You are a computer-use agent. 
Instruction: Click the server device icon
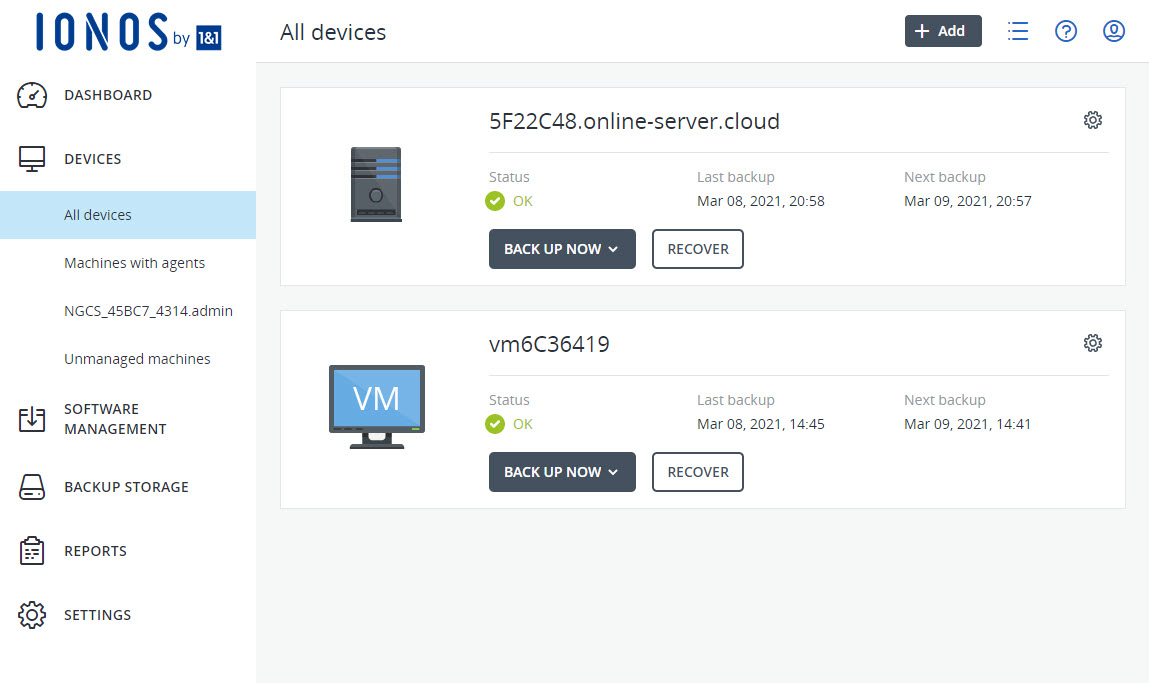click(x=376, y=184)
